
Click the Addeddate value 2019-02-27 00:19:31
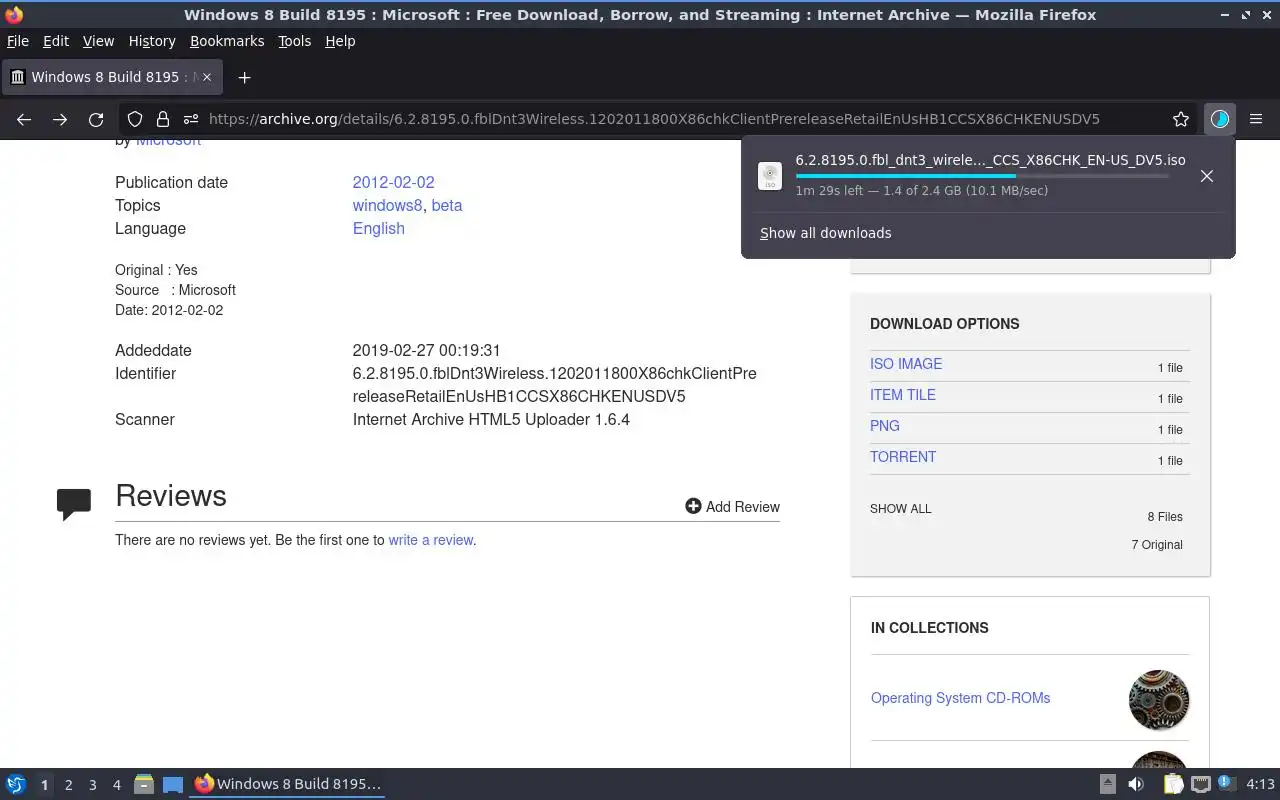426,350
